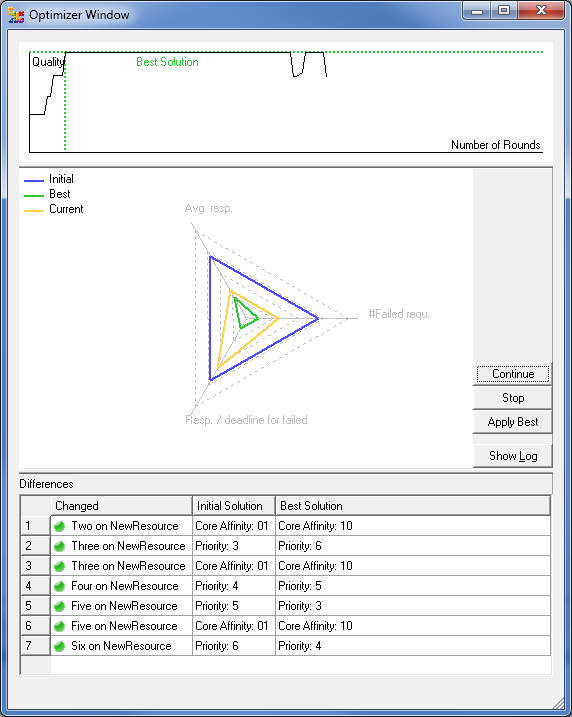Click green status icon for Two on NewResource

59,526
